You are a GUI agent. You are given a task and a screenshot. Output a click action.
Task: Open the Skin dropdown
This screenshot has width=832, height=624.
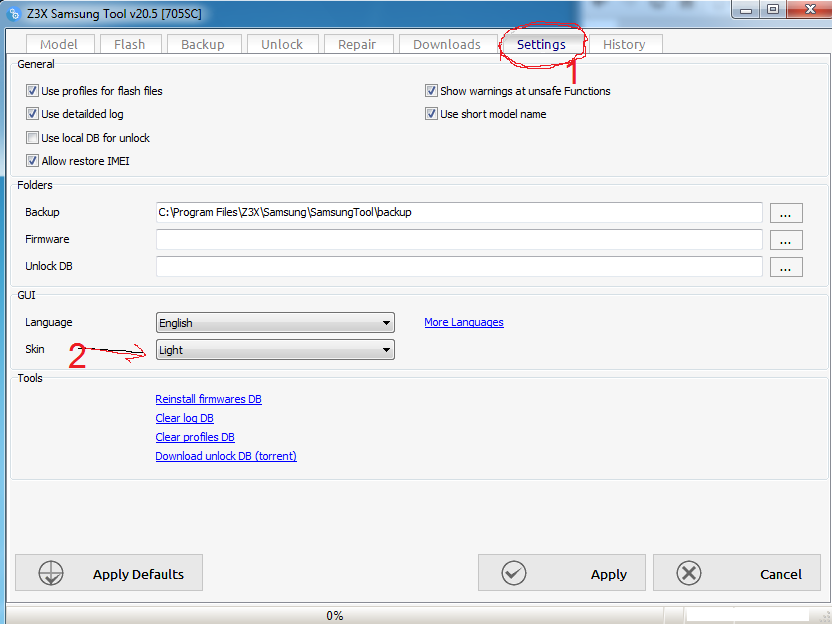[x=275, y=350]
